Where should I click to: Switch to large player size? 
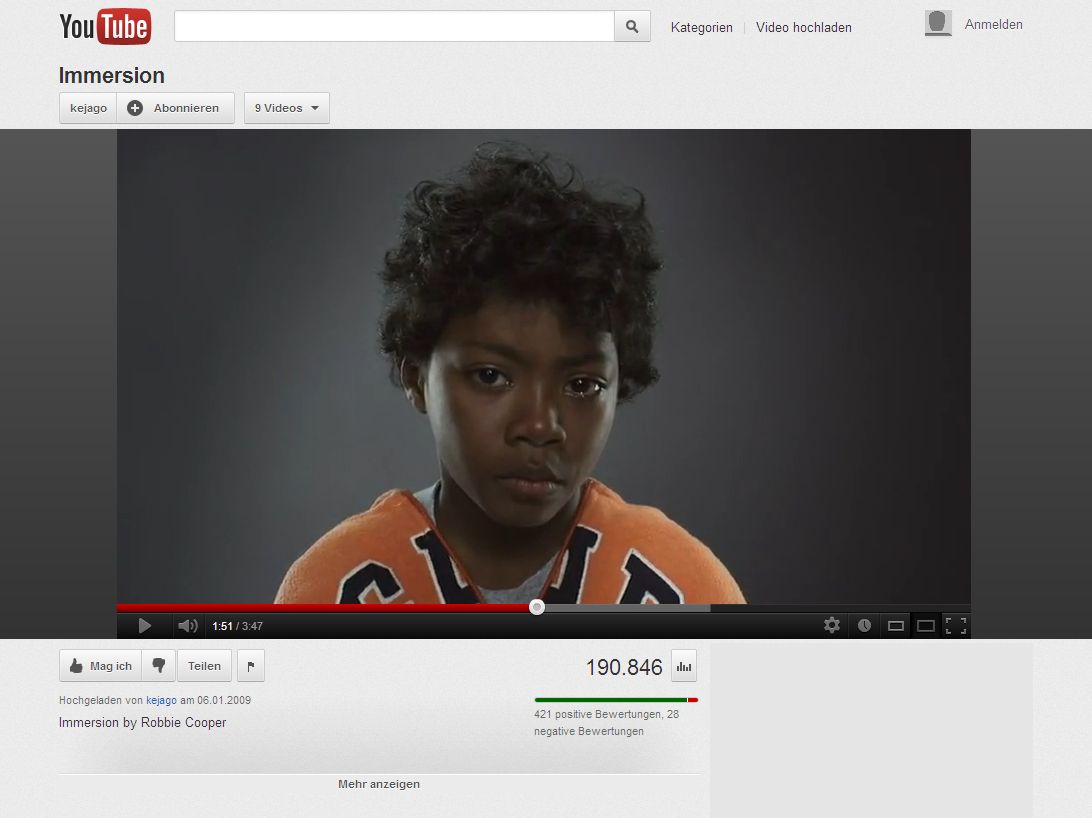[x=926, y=626]
